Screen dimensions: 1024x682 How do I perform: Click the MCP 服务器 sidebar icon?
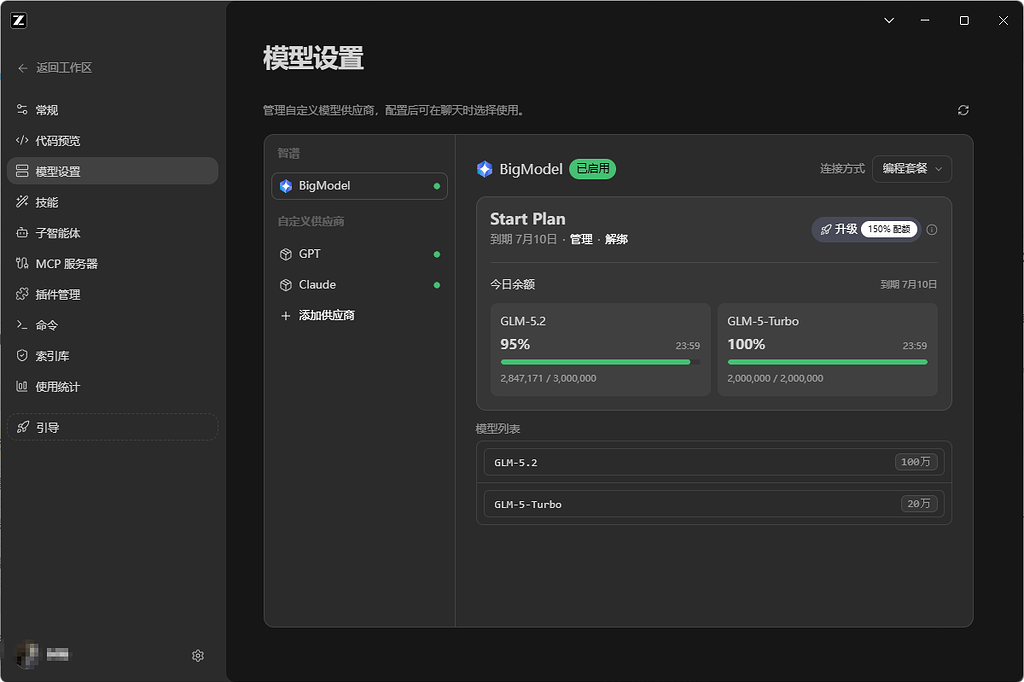(x=22, y=263)
